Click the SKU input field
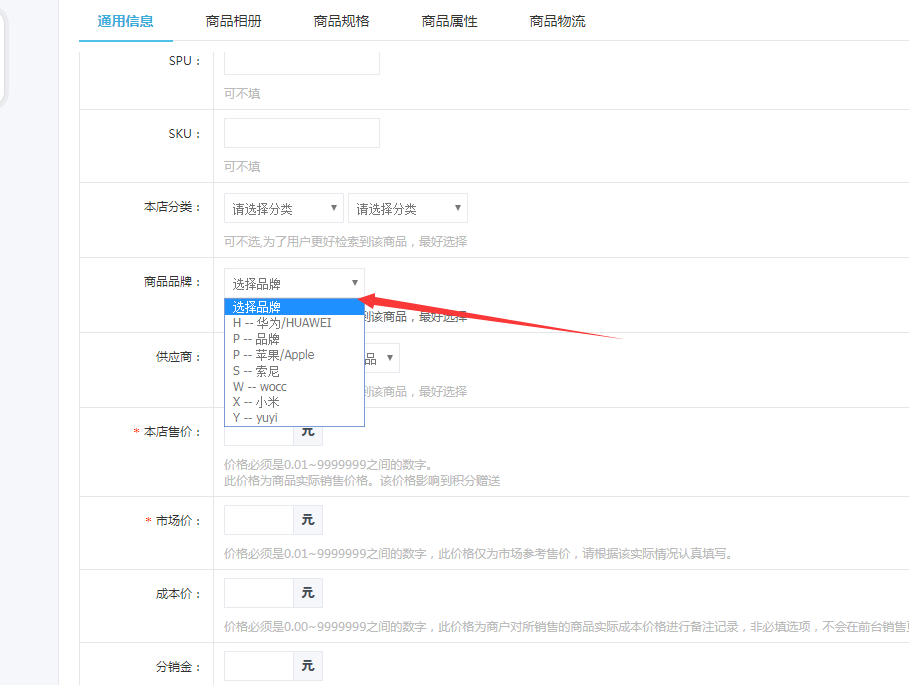The image size is (909, 685). [x=301, y=133]
